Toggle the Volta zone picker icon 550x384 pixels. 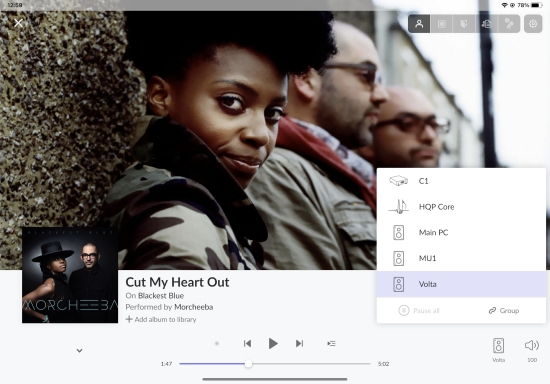click(498, 345)
